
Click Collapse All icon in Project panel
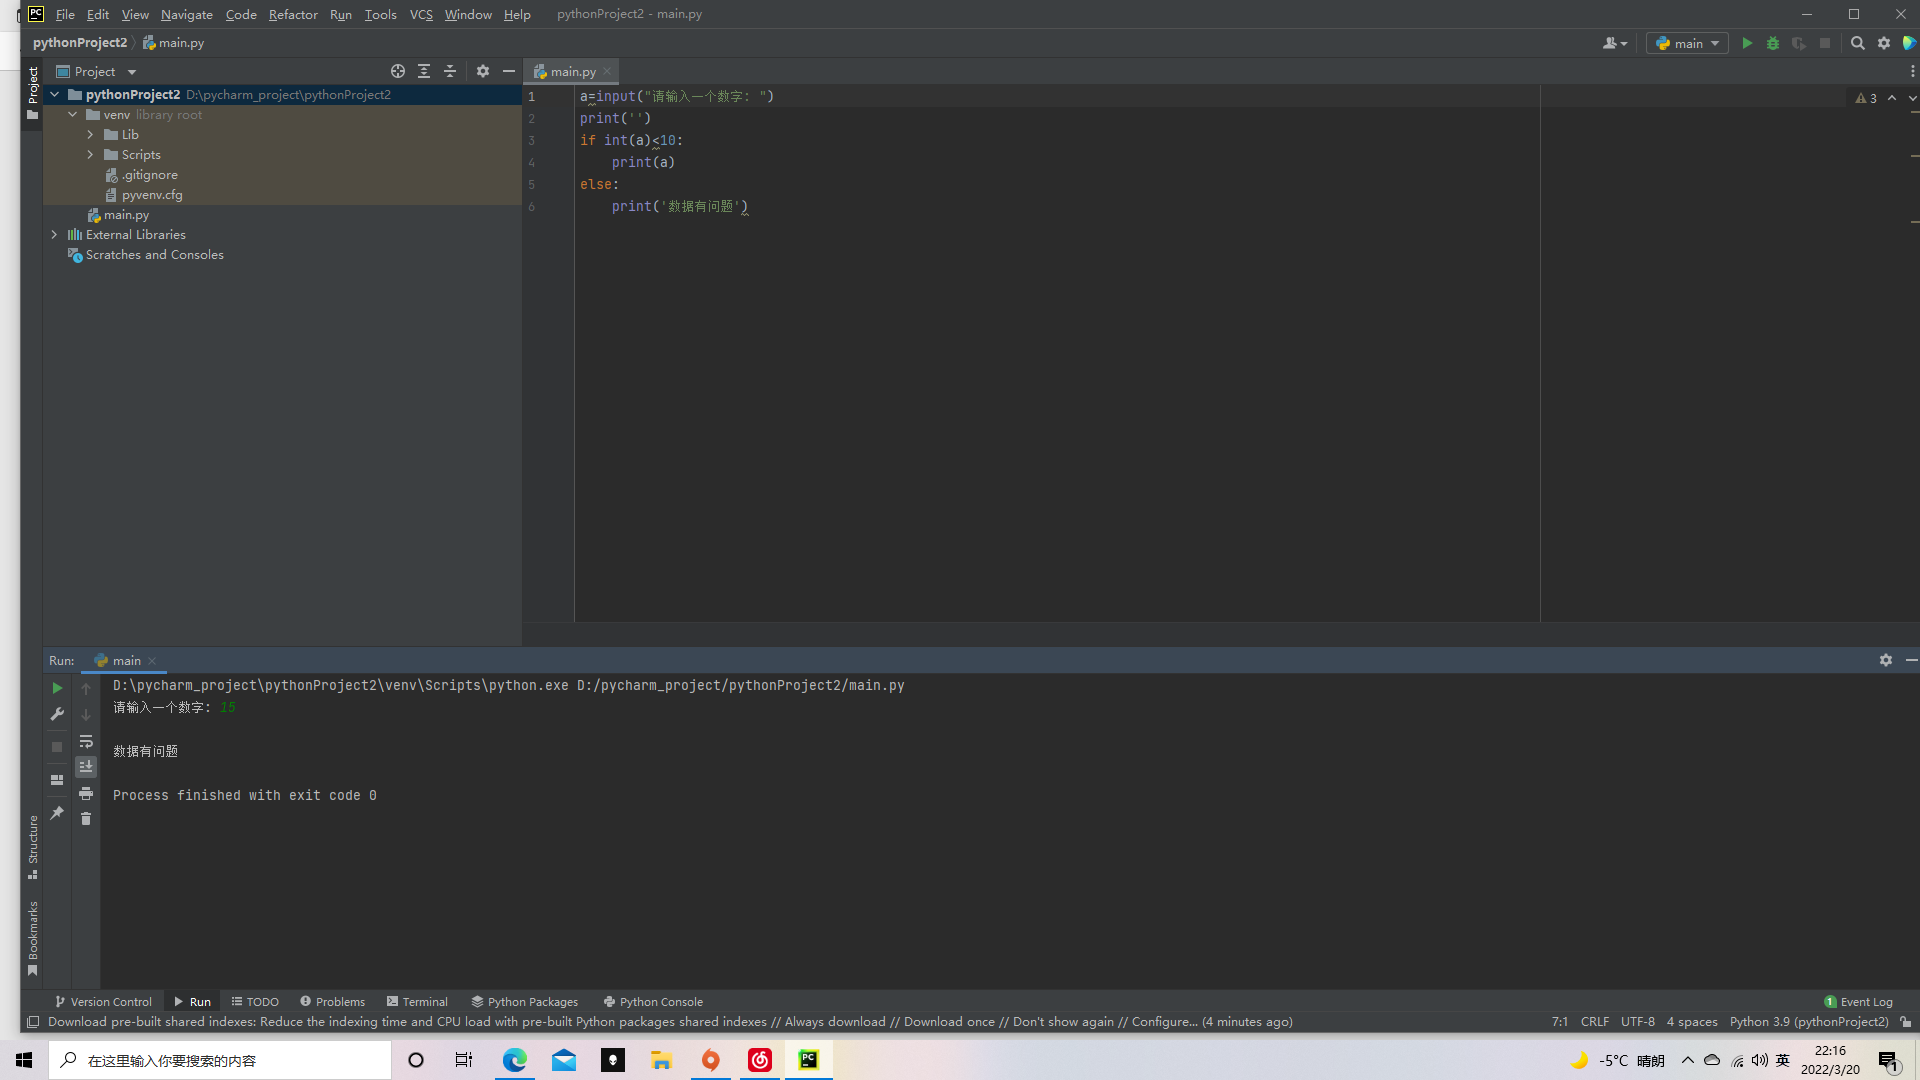(x=450, y=71)
